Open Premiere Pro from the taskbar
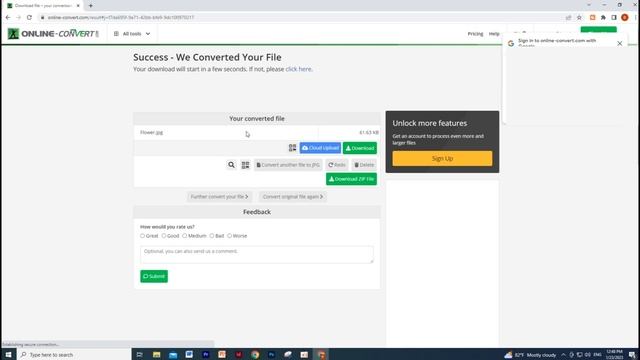The height and width of the screenshot is (360, 640). click(206, 354)
